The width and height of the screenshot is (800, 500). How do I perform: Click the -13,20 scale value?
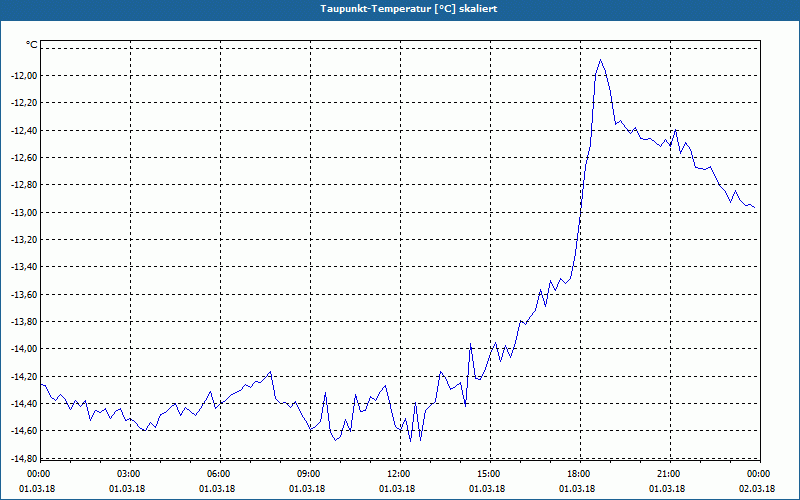coord(25,239)
